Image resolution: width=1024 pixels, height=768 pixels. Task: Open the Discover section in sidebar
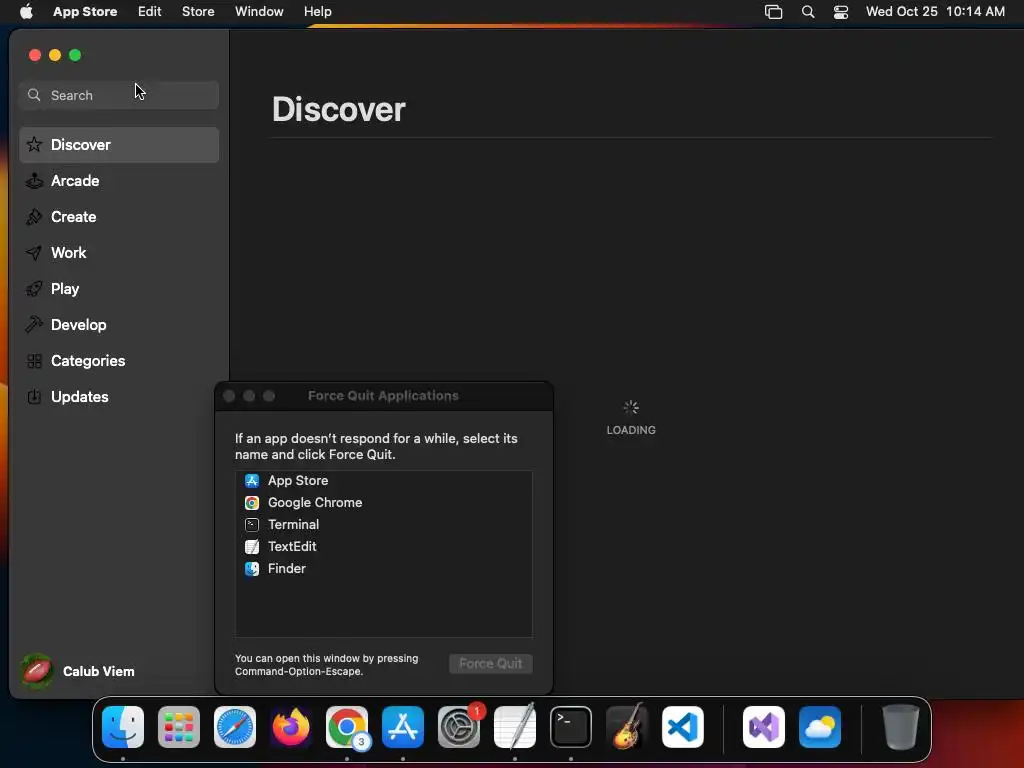[x=119, y=145]
